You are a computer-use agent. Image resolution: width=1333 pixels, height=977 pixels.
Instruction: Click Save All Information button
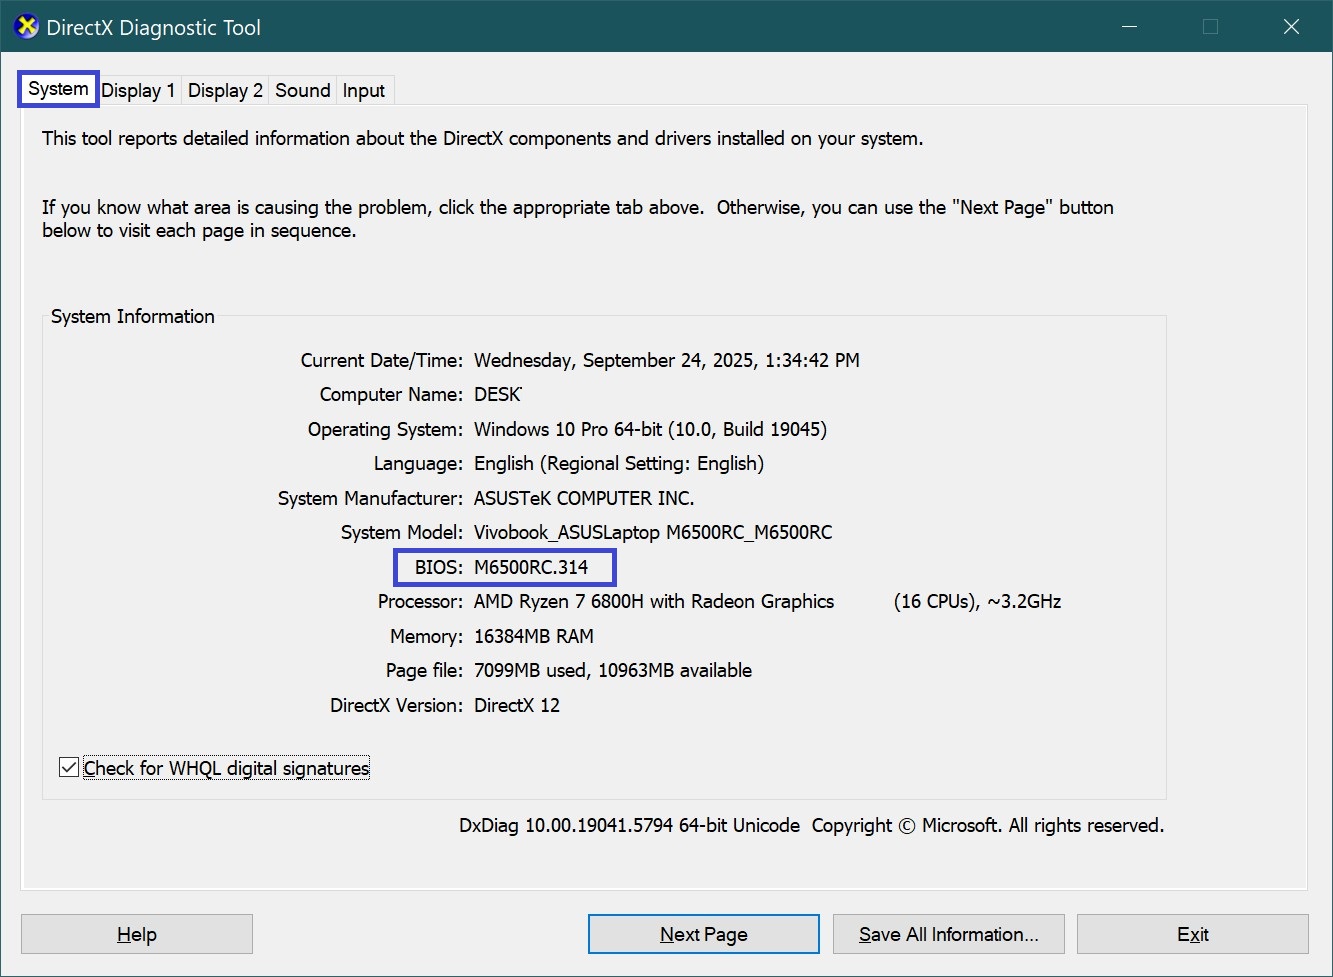(948, 934)
